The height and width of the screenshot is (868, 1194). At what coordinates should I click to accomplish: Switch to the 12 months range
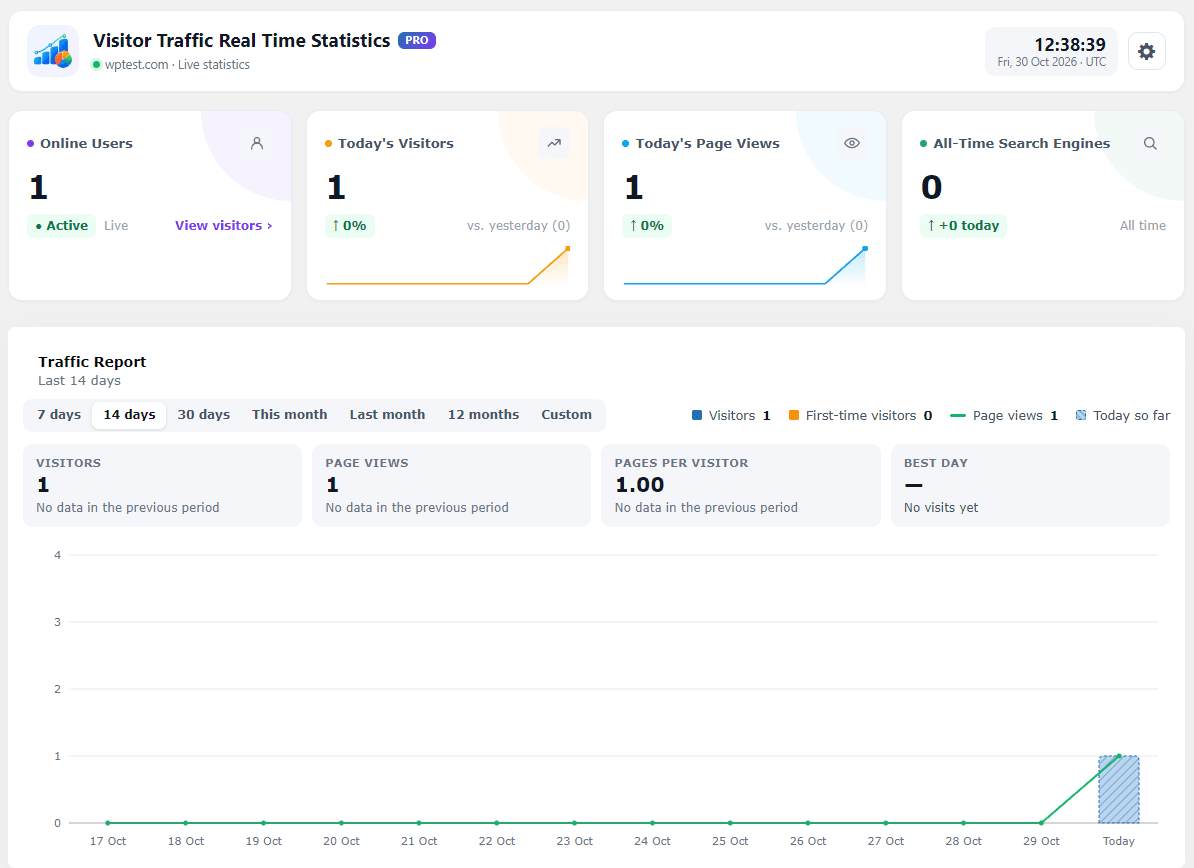[483, 414]
